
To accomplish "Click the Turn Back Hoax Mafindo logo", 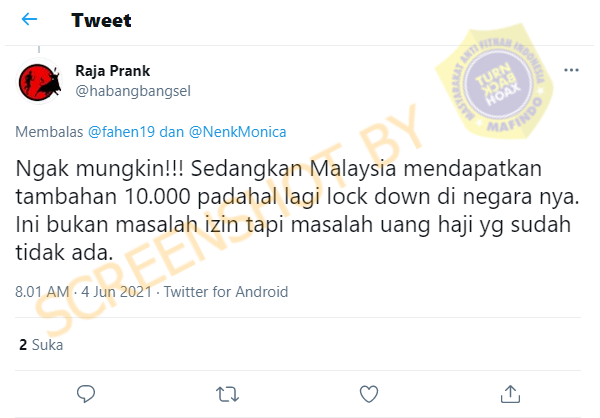I will point(496,82).
